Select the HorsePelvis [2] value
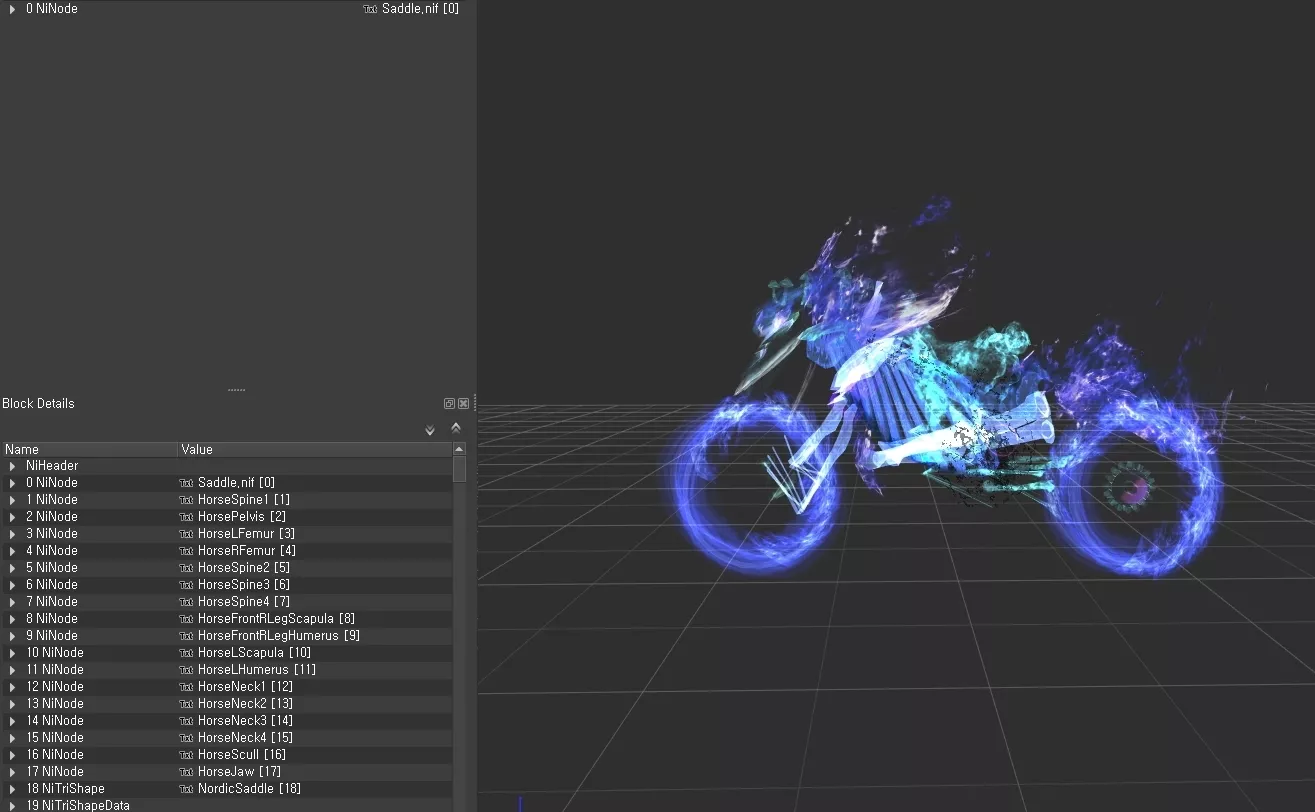 coord(242,517)
